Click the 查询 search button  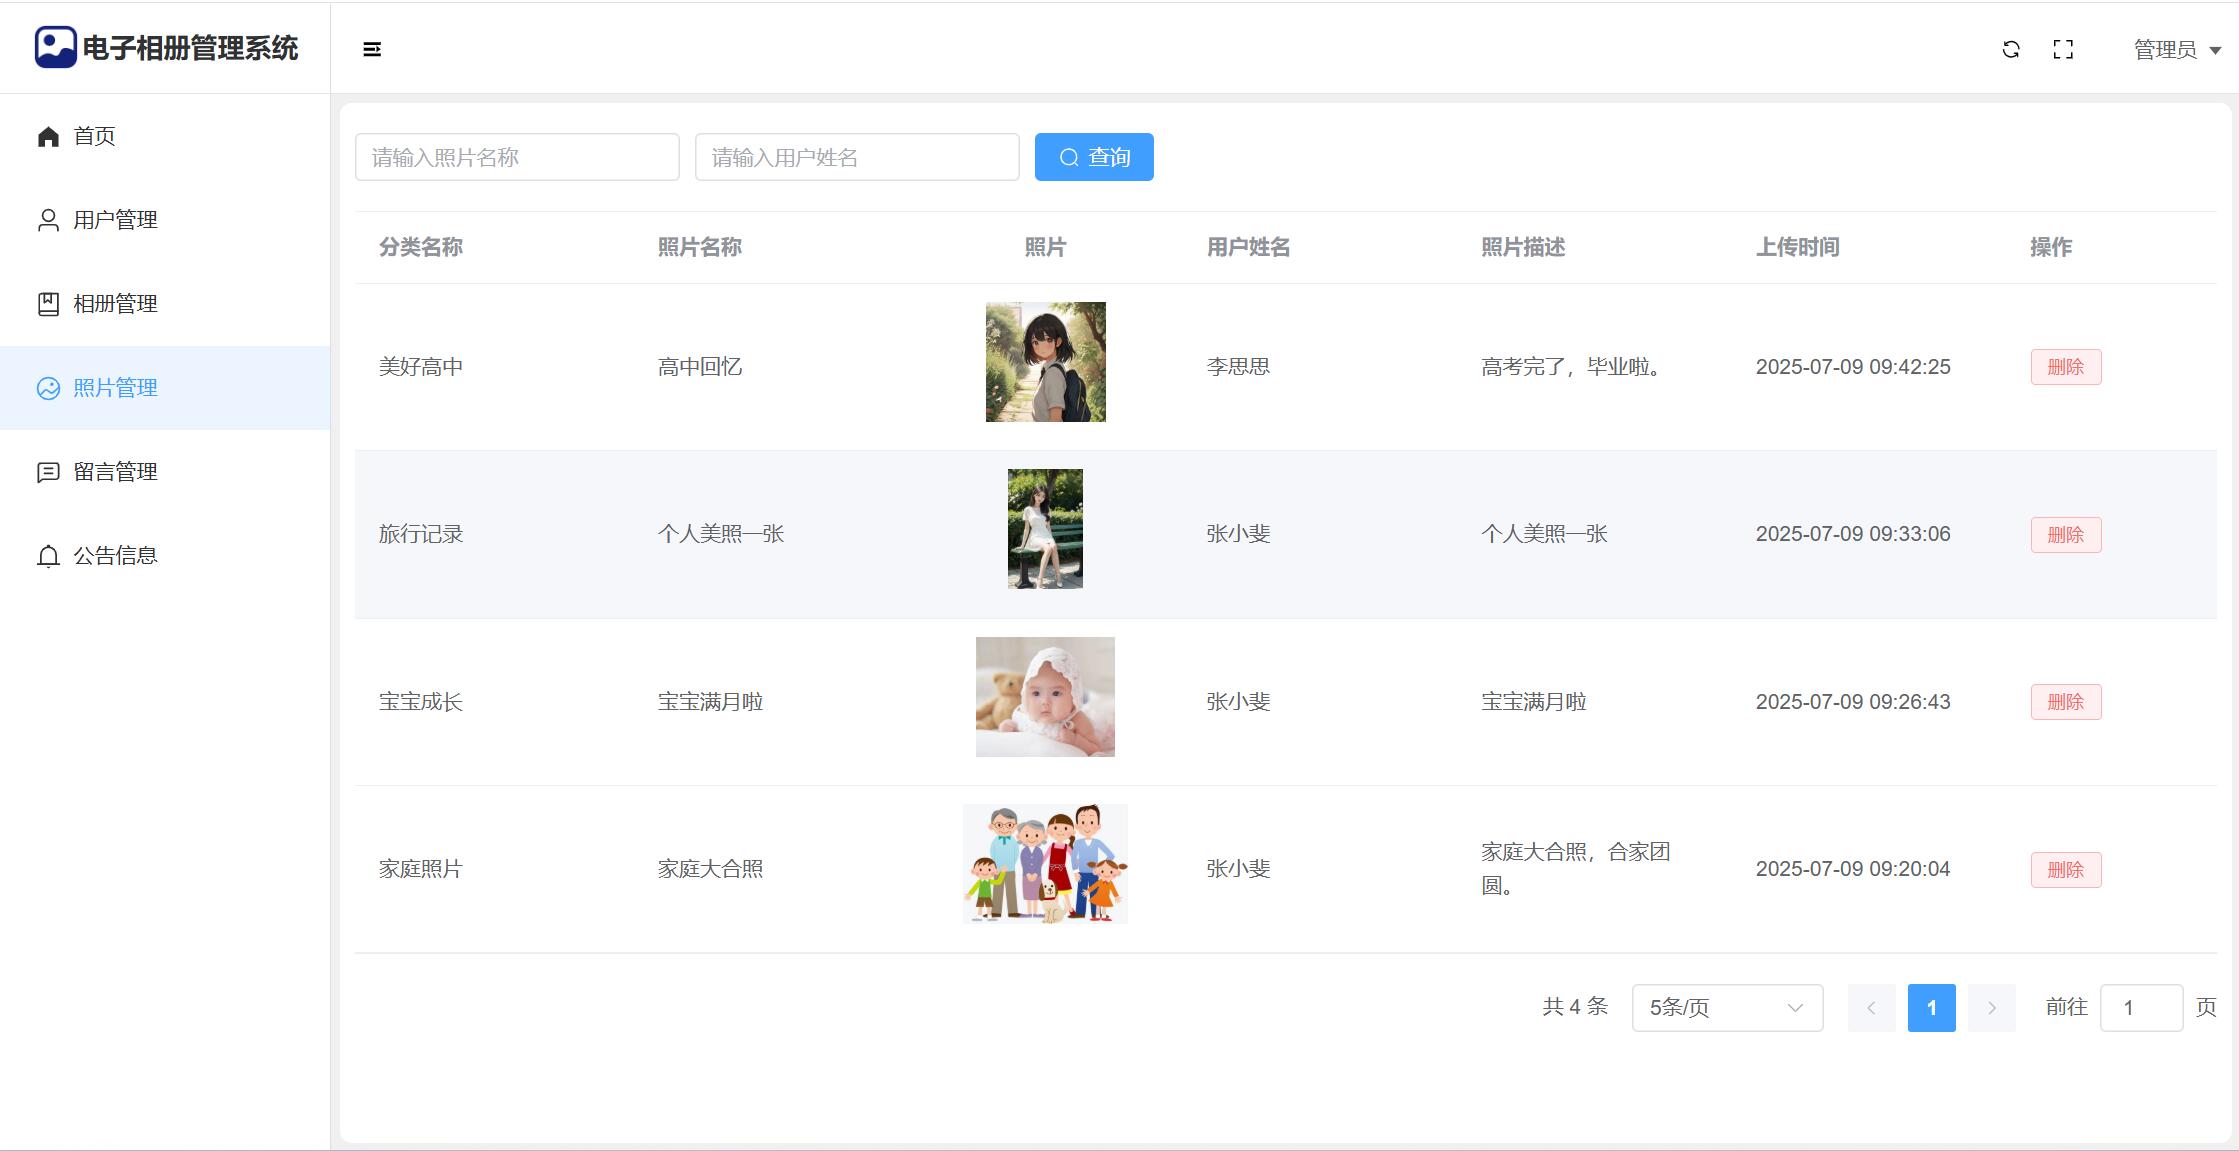tap(1094, 157)
